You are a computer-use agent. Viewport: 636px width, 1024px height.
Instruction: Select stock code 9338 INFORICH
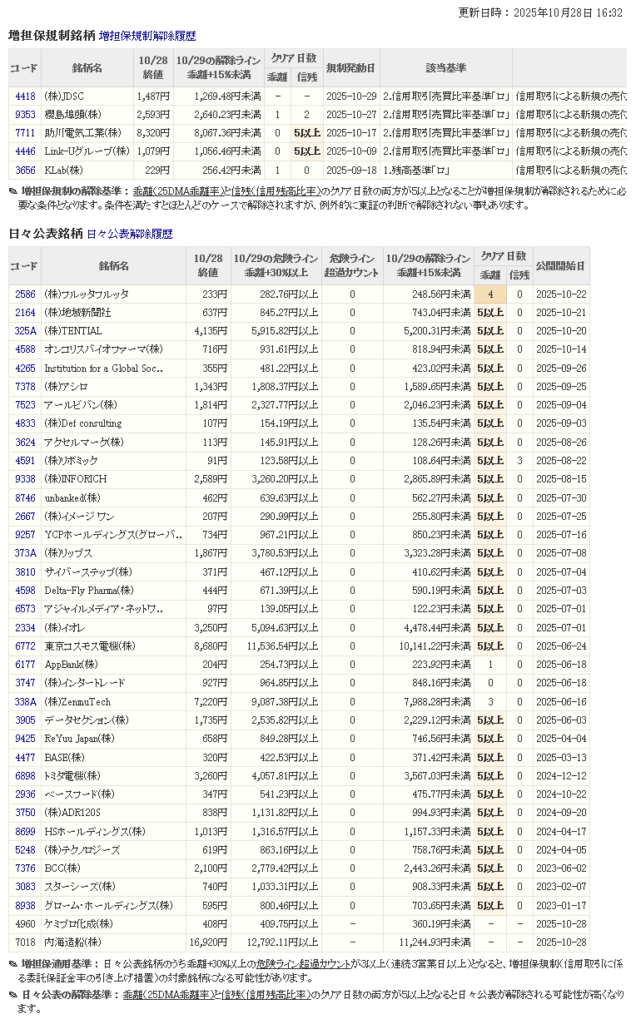coord(25,479)
